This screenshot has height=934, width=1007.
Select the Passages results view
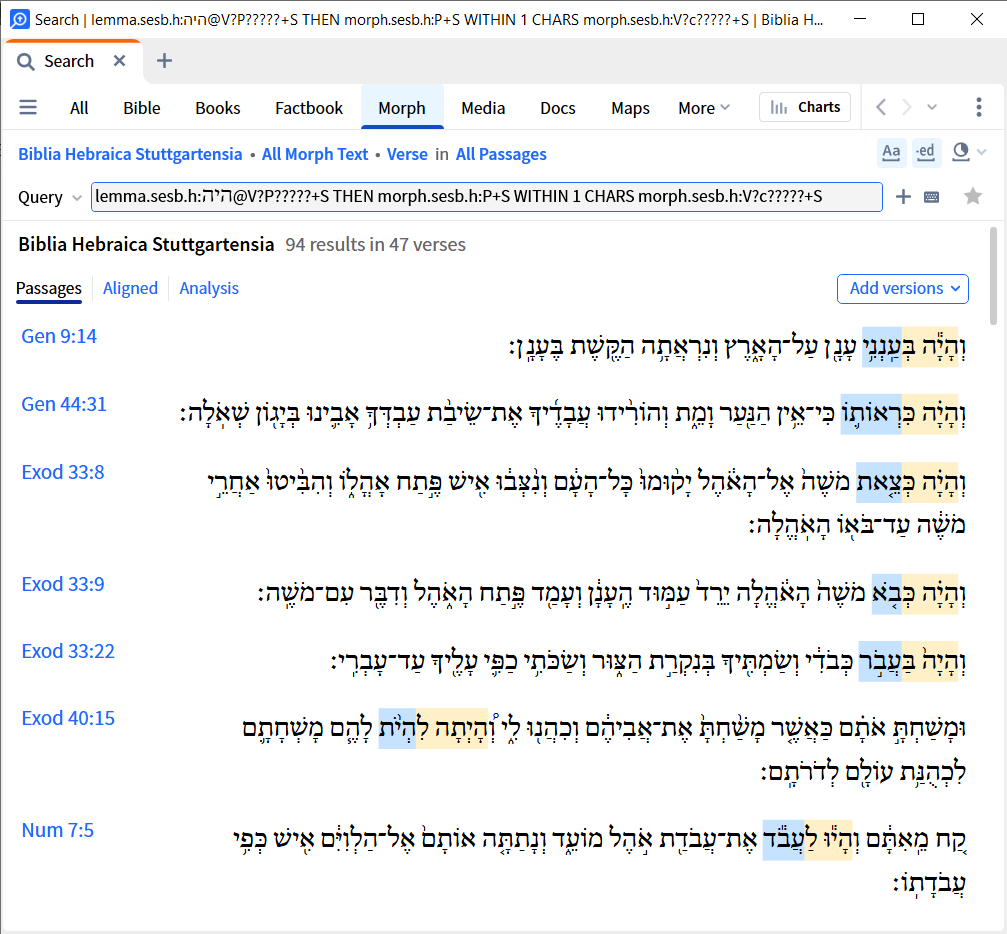[49, 288]
